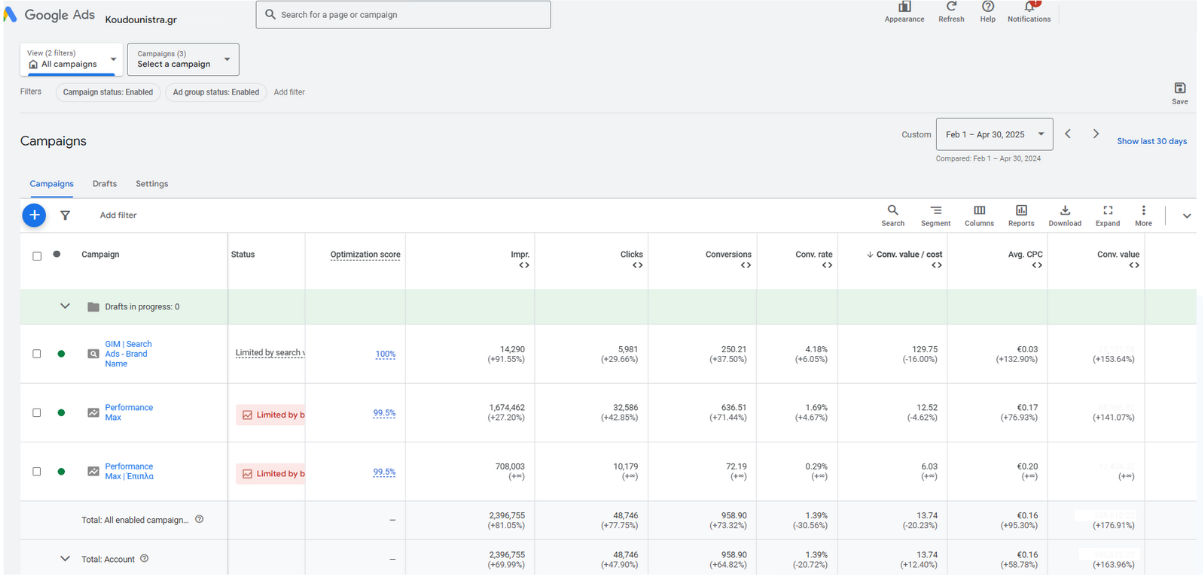Click Limited by budget status for Performance Max
1203x575 pixels.
(270, 414)
